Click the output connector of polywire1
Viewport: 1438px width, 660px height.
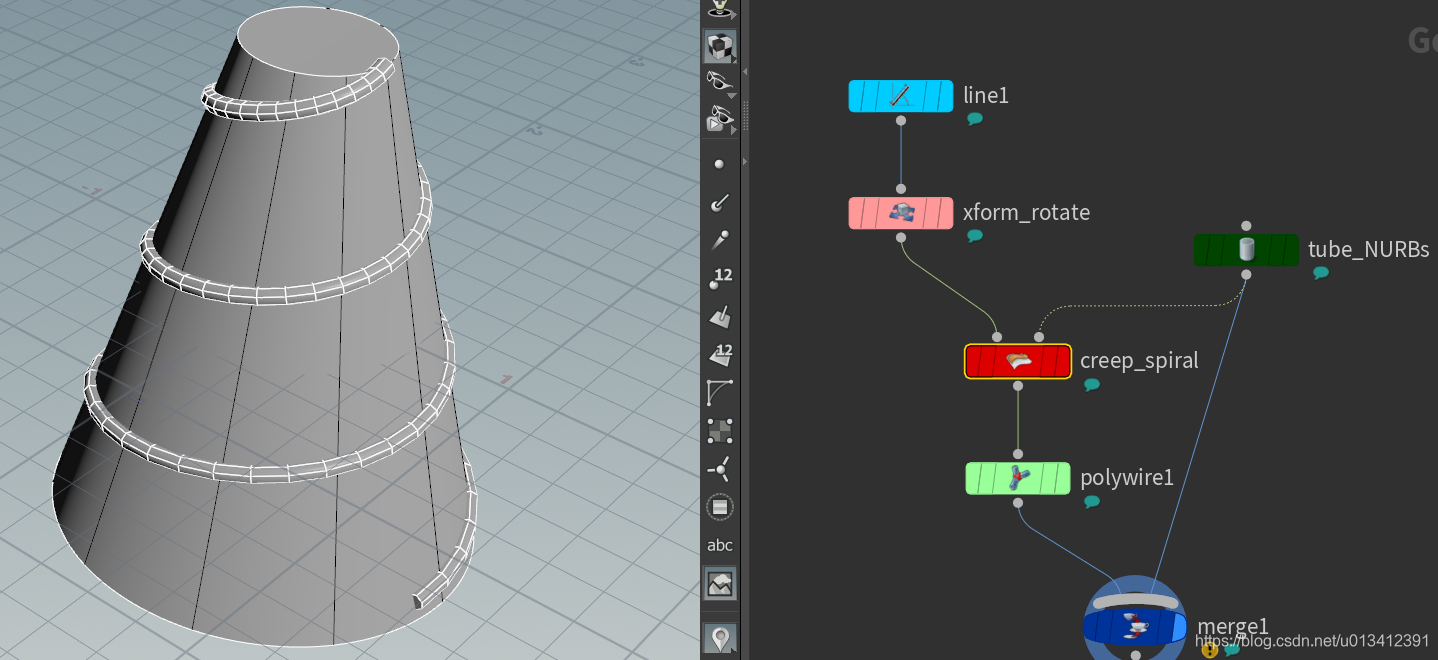coord(1018,502)
